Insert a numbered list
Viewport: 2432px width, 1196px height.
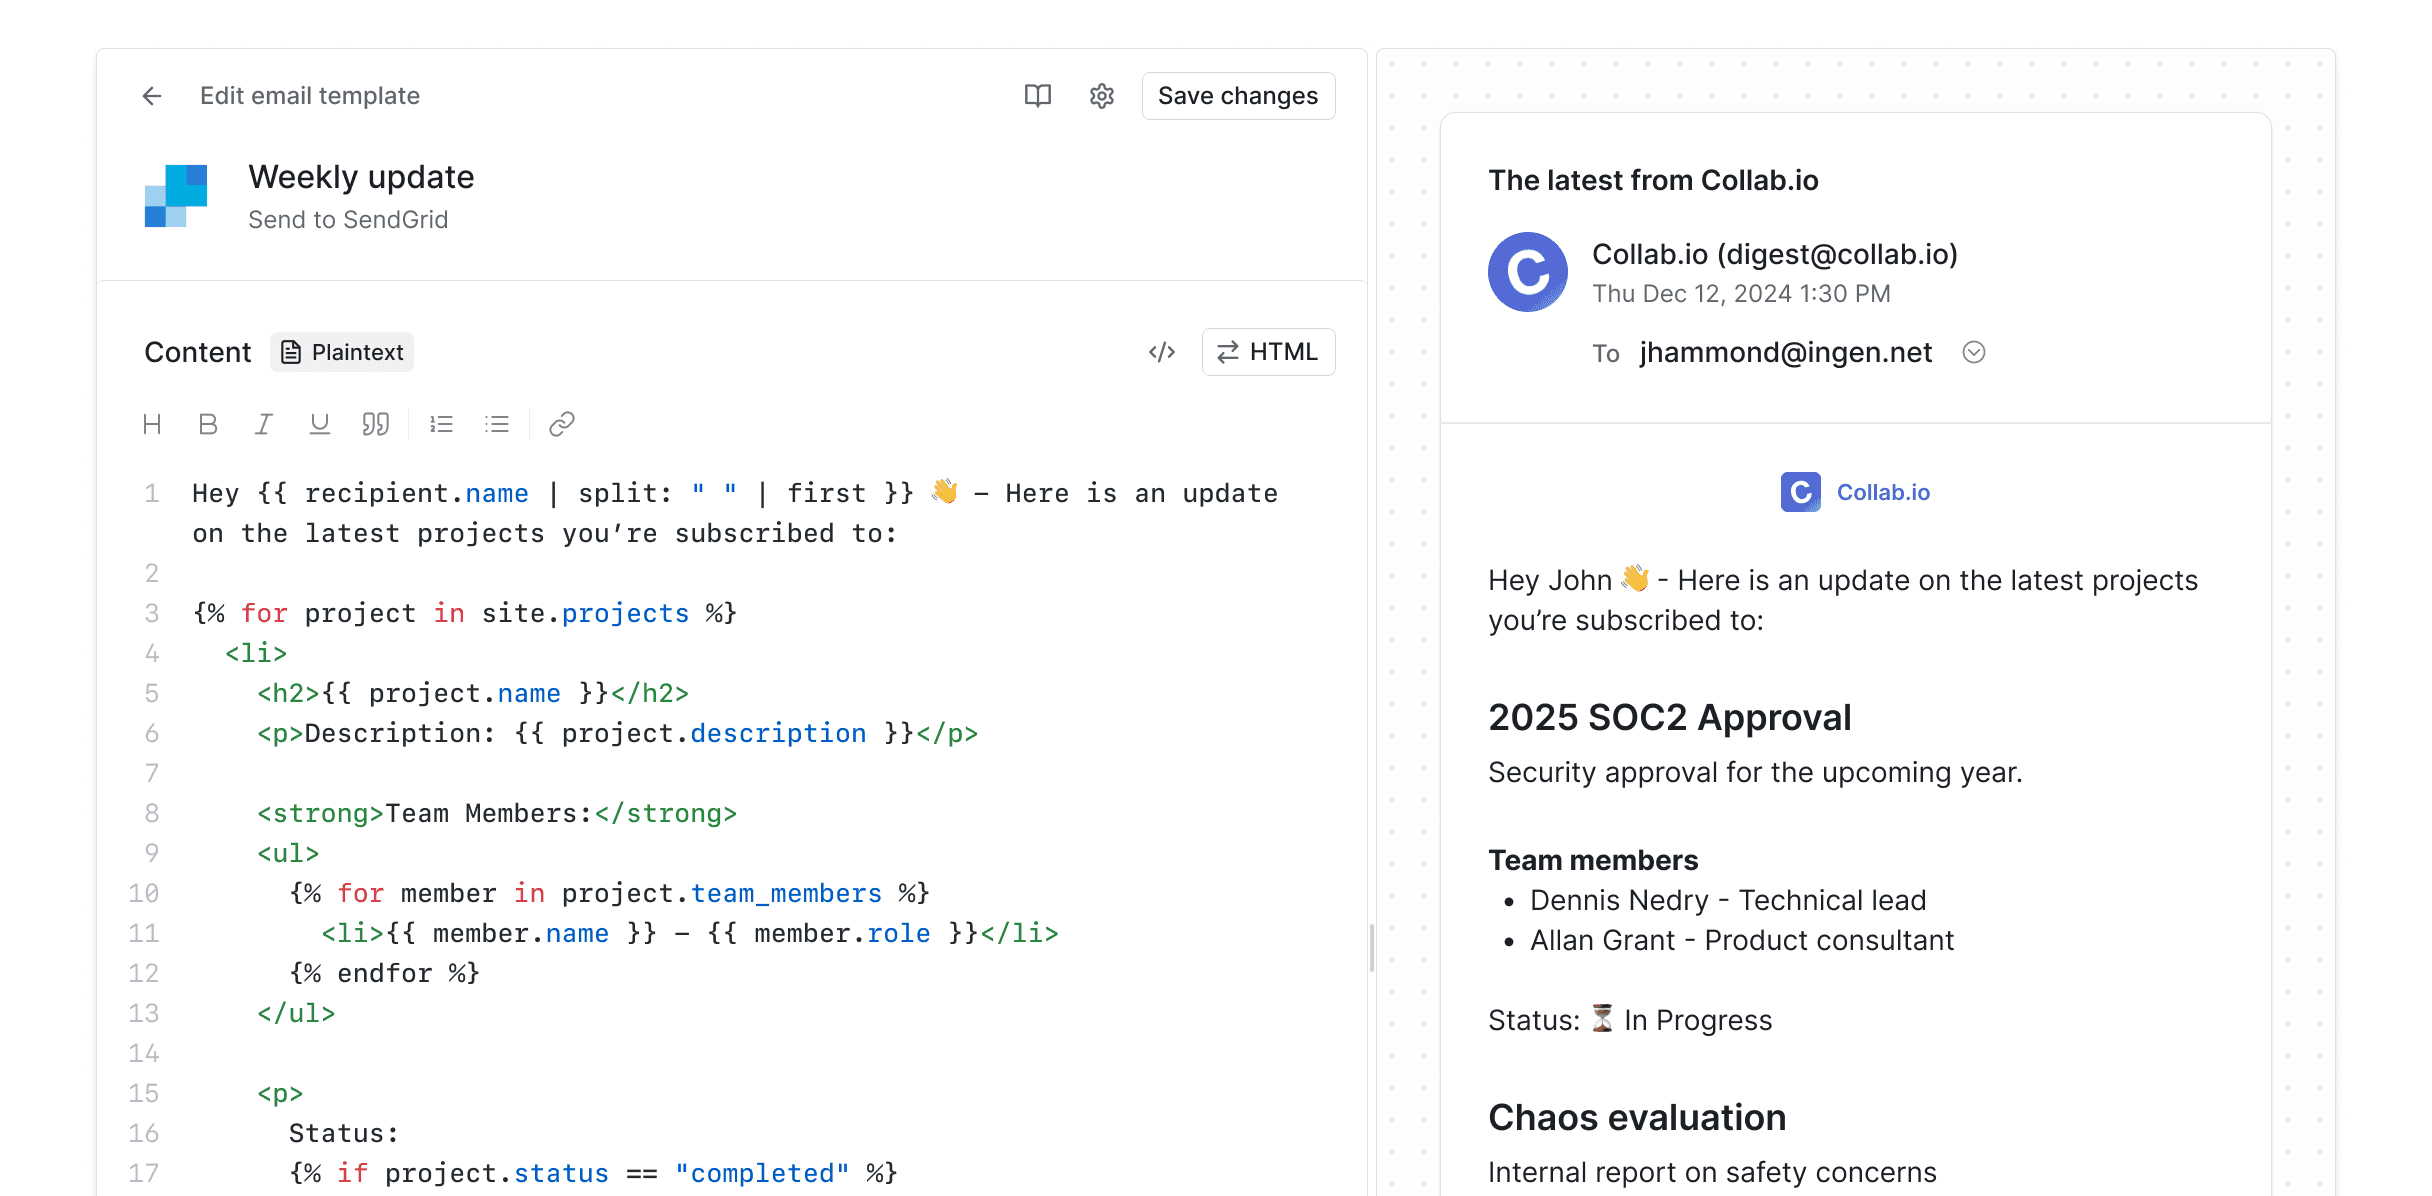[x=441, y=423]
